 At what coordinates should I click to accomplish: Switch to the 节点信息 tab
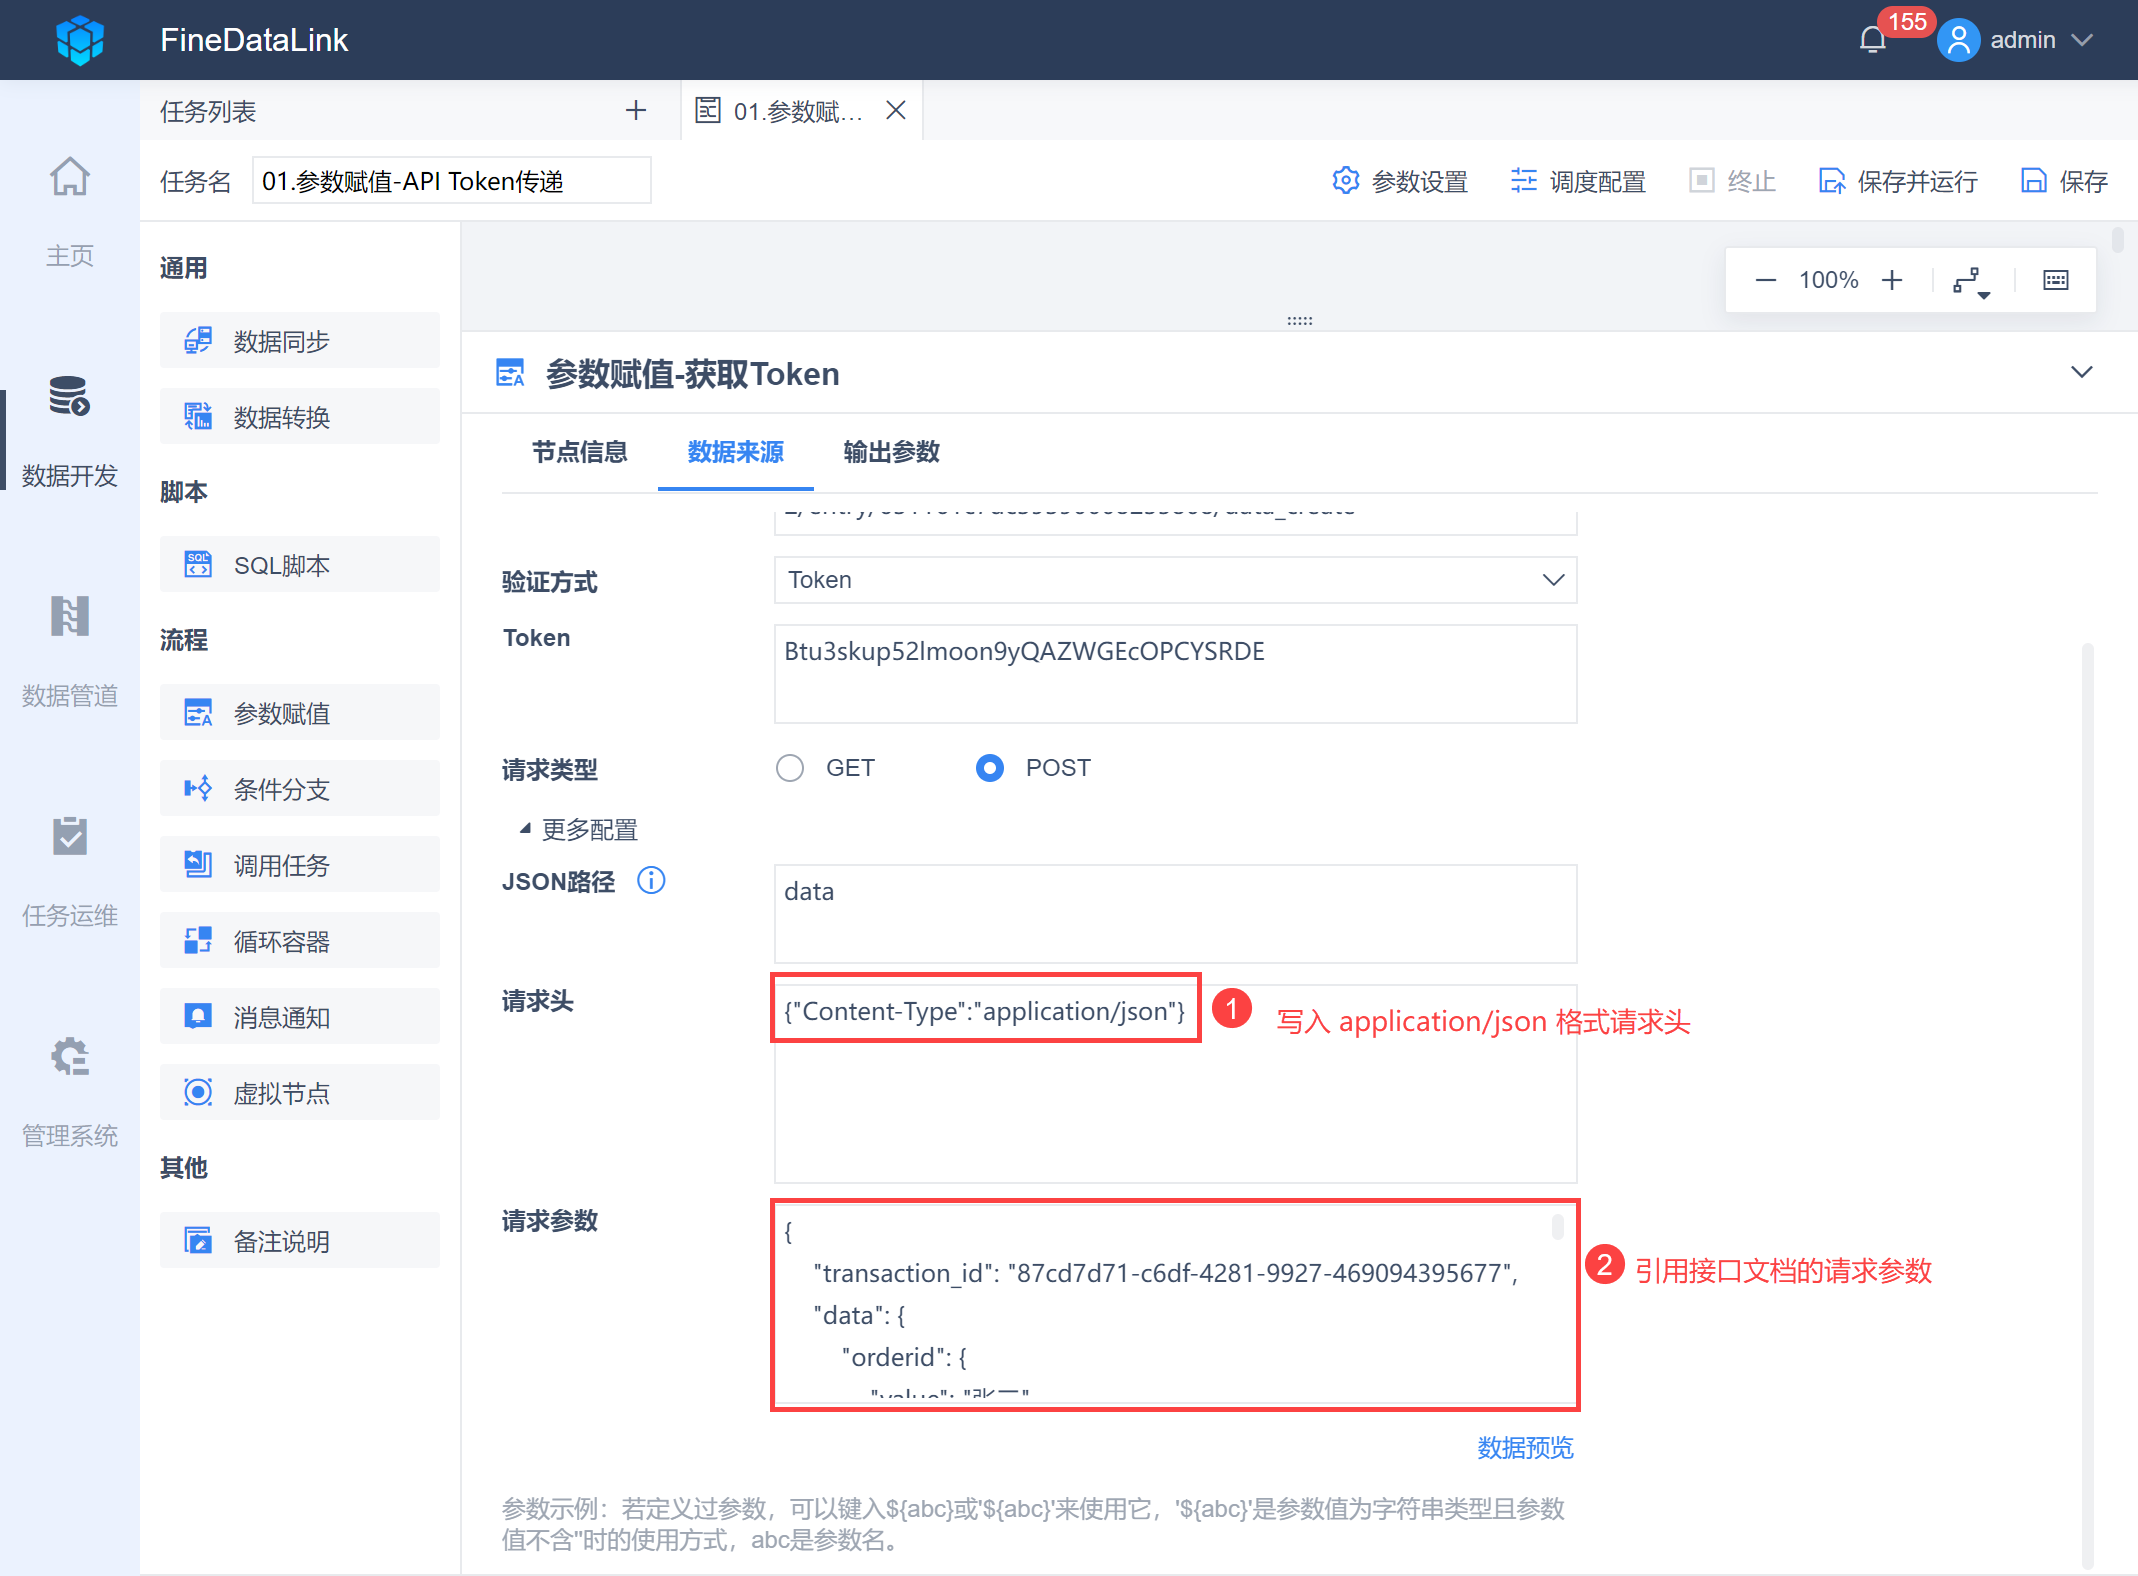[x=579, y=452]
